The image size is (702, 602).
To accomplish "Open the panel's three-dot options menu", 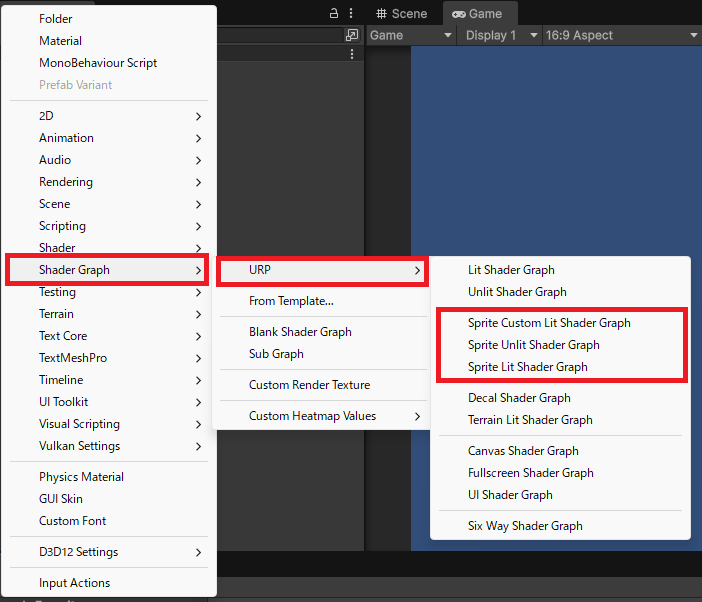I will pos(352,14).
